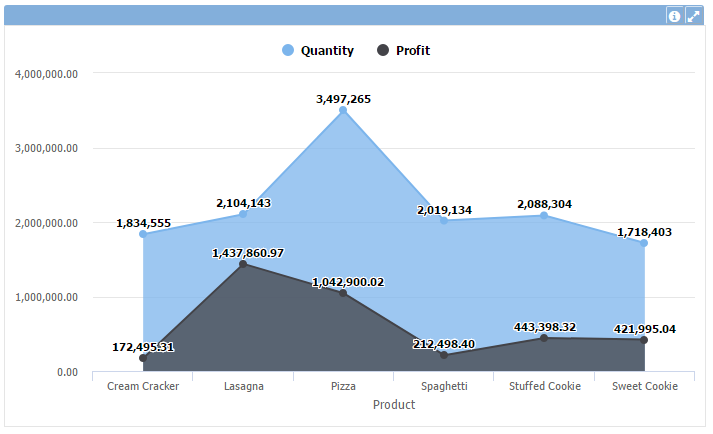Click the Cream Cracker quantity data point

click(143, 234)
